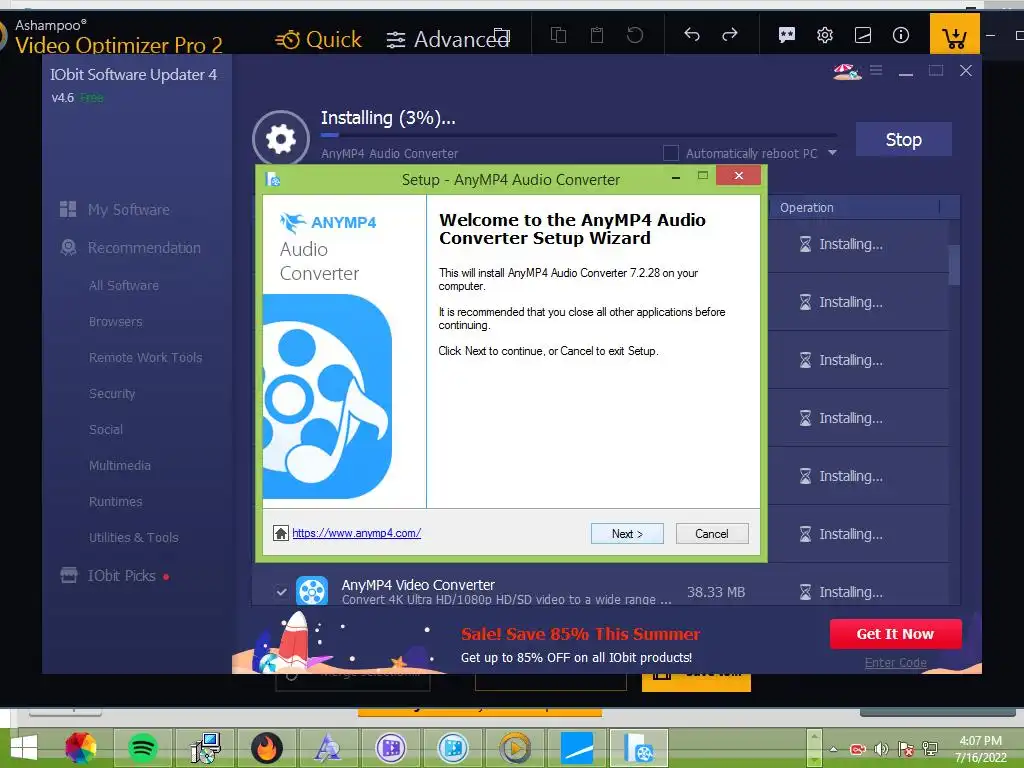Cancel the AnyMP4 Audio Converter setup
The width and height of the screenshot is (1024, 768).
click(712, 534)
